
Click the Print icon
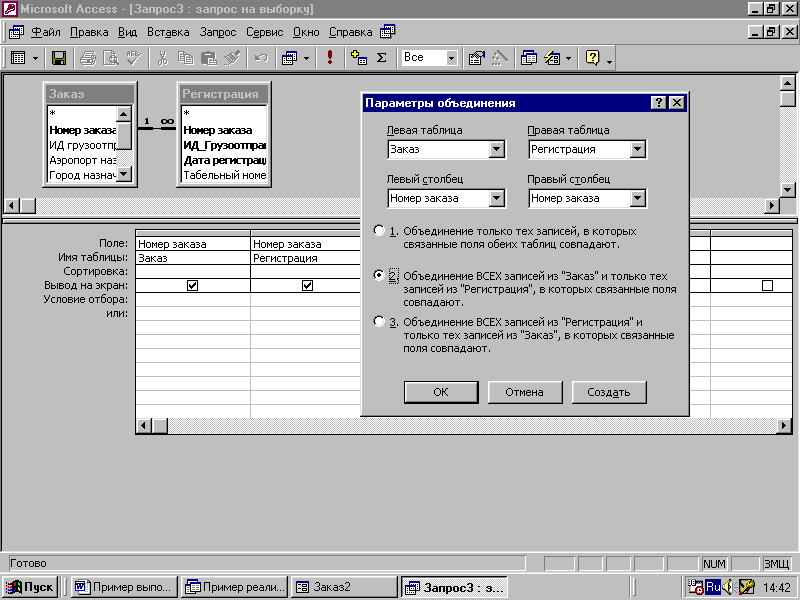tap(88, 58)
